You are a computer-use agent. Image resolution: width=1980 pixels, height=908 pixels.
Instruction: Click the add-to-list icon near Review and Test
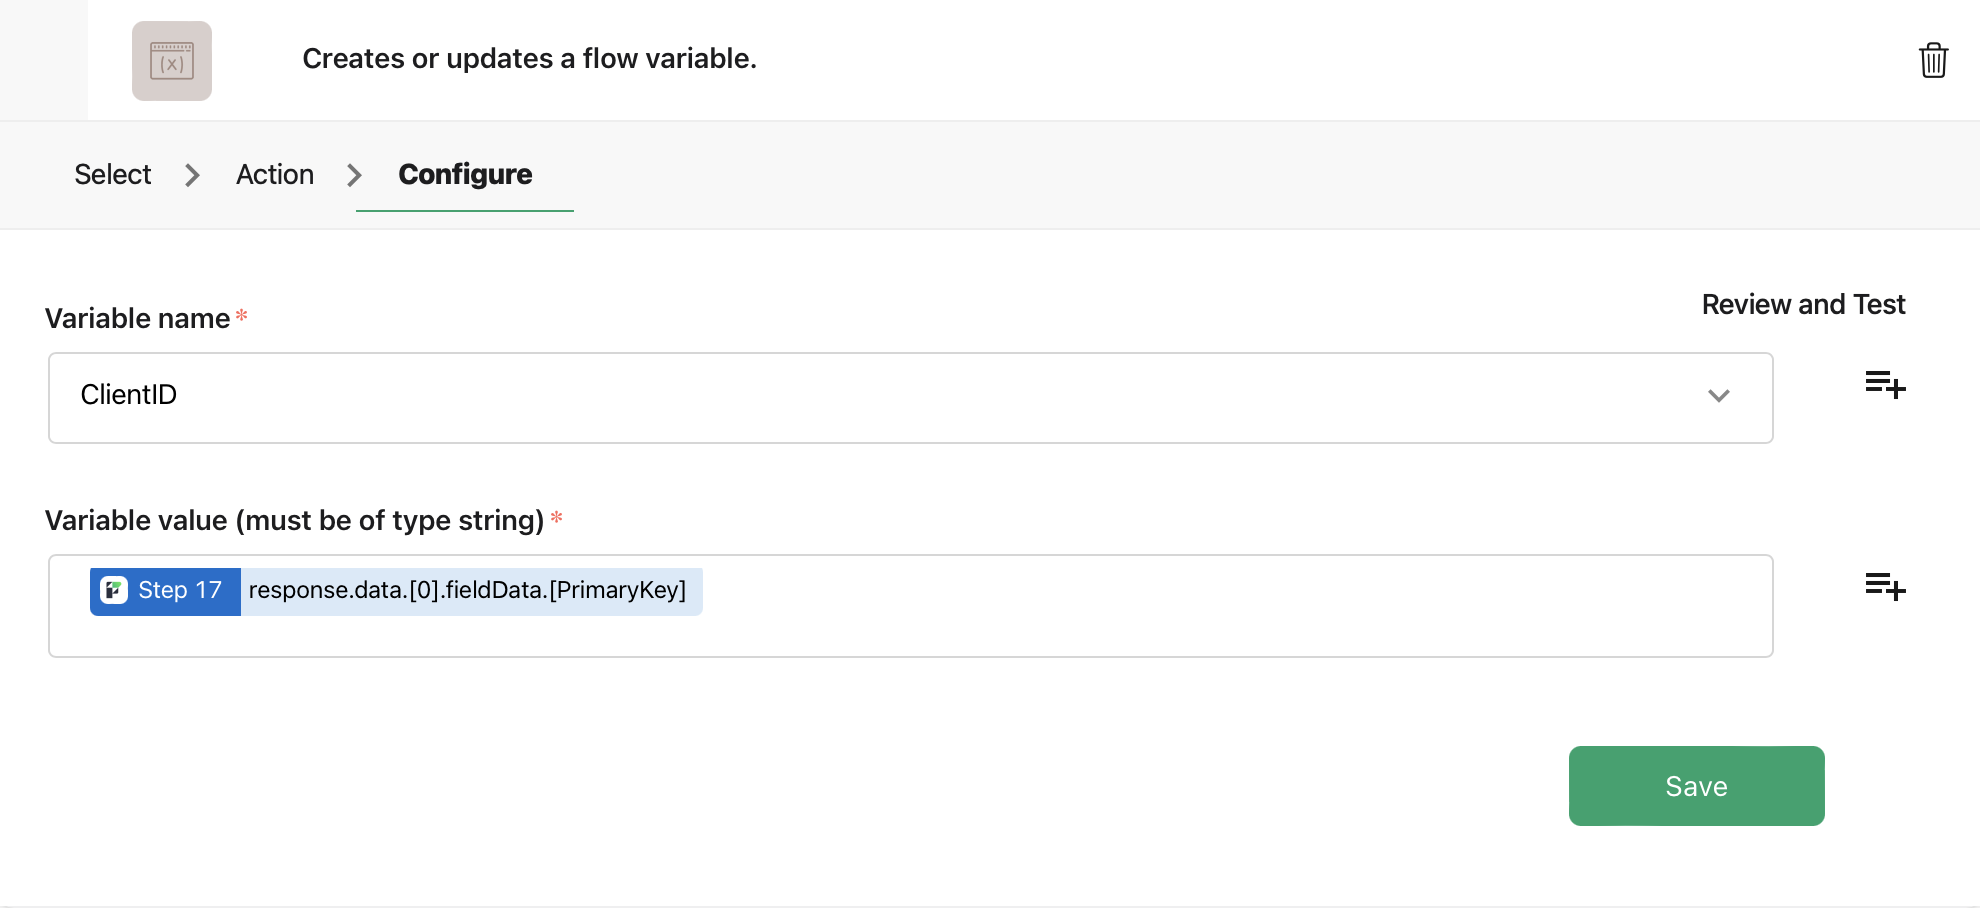(1884, 387)
